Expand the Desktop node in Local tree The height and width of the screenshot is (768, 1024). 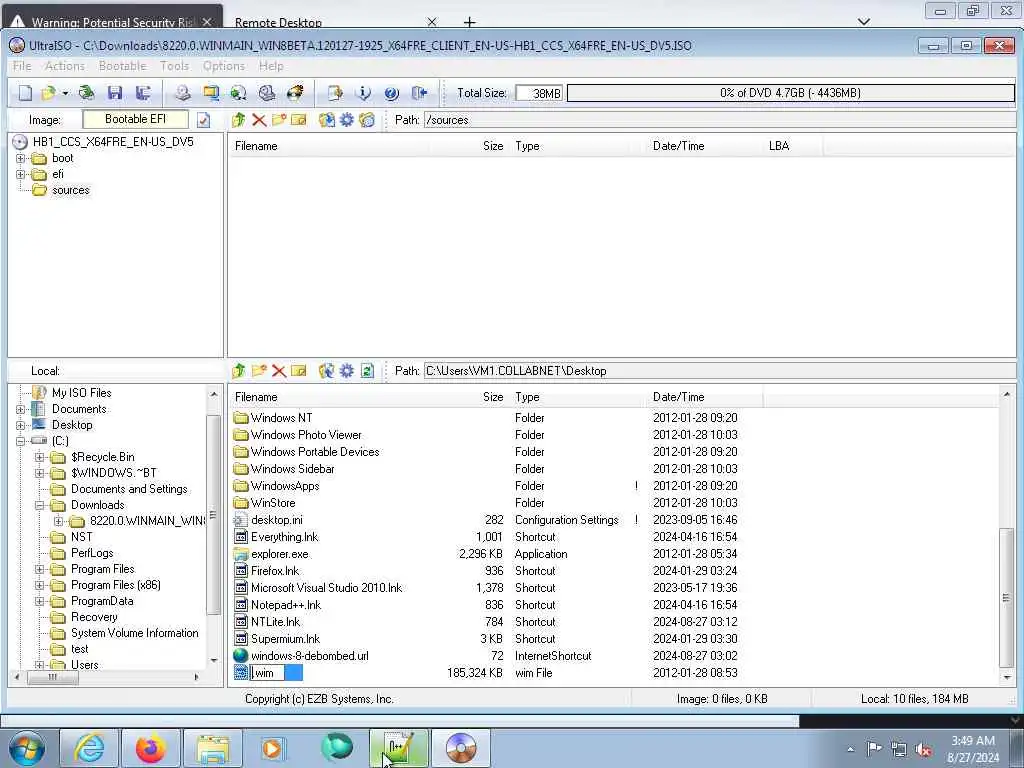pyautogui.click(x=20, y=425)
